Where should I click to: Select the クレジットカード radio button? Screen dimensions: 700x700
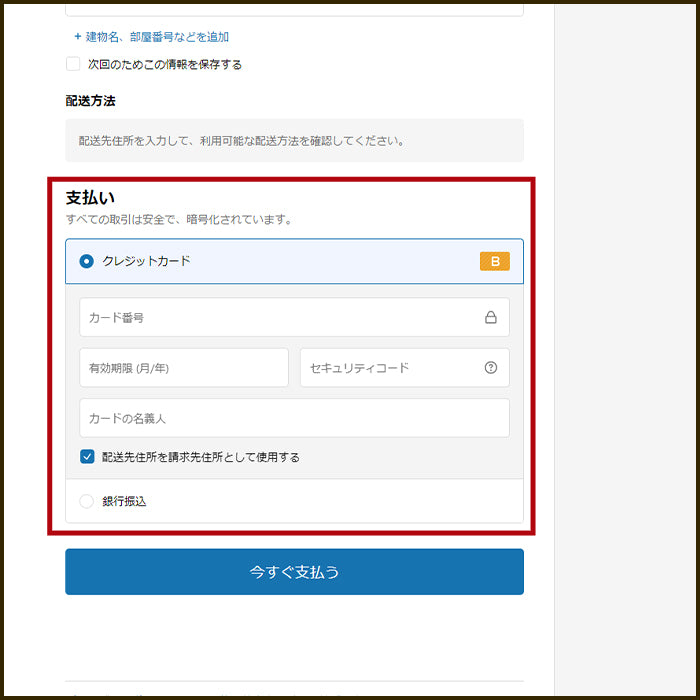[x=87, y=261]
